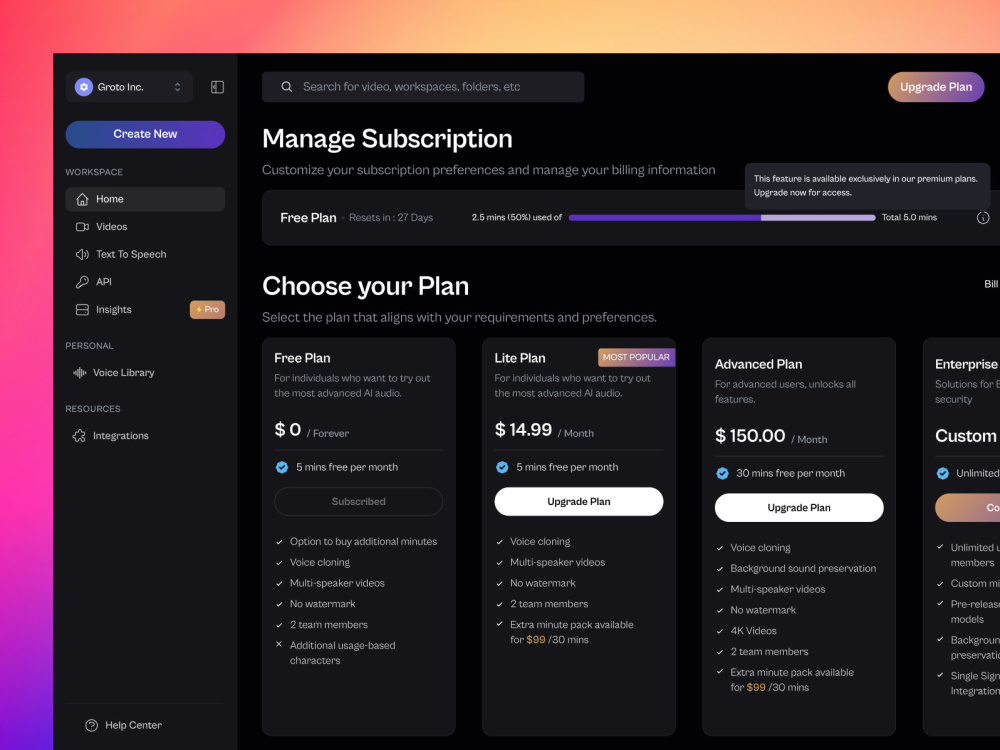Open the Groto Inc. workspace switcher chevrons
Image resolution: width=1000 pixels, height=750 pixels.
(x=177, y=87)
